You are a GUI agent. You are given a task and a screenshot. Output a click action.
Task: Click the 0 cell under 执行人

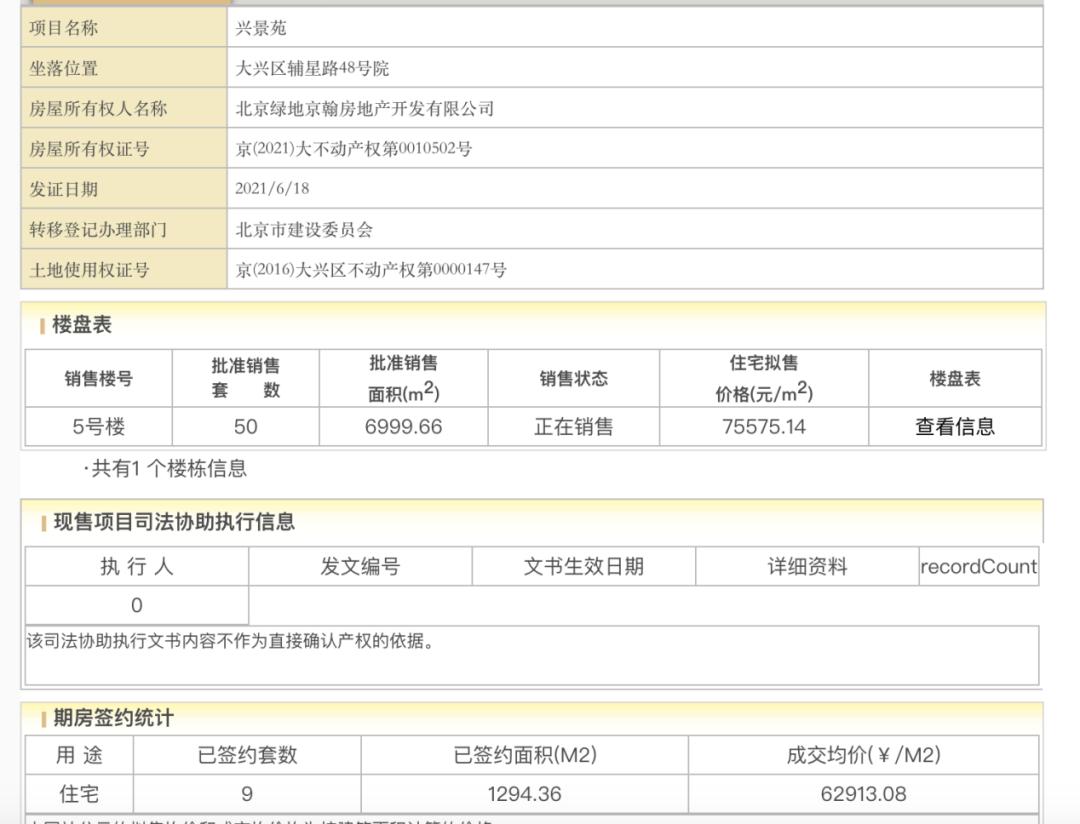click(136, 606)
